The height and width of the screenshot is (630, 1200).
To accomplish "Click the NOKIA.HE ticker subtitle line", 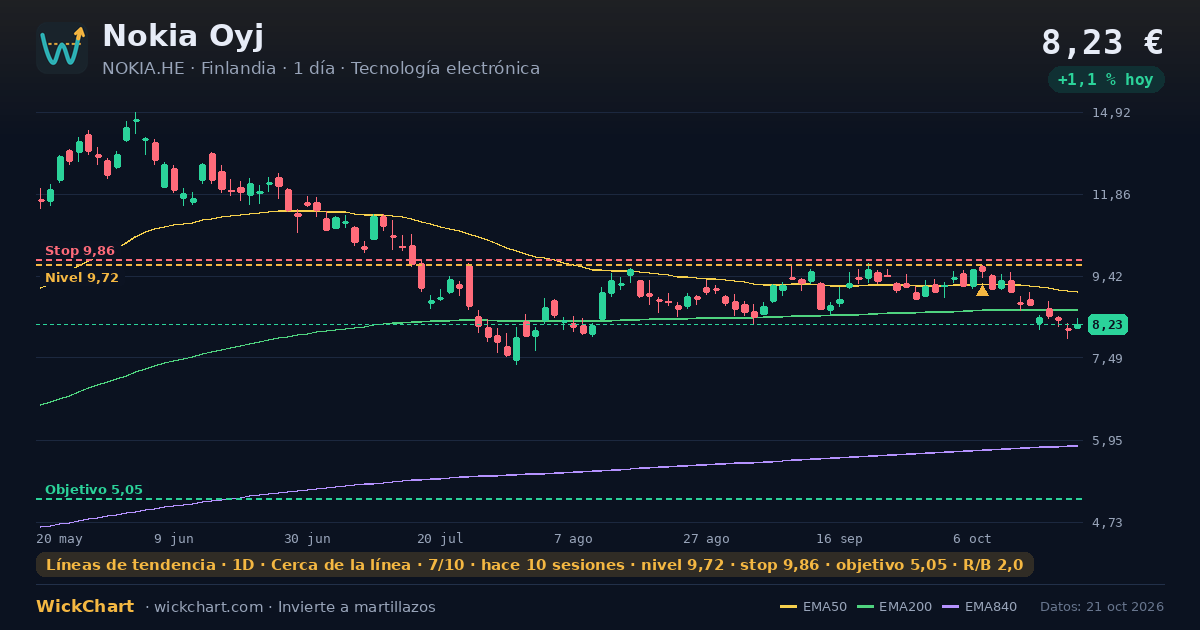I will (321, 69).
